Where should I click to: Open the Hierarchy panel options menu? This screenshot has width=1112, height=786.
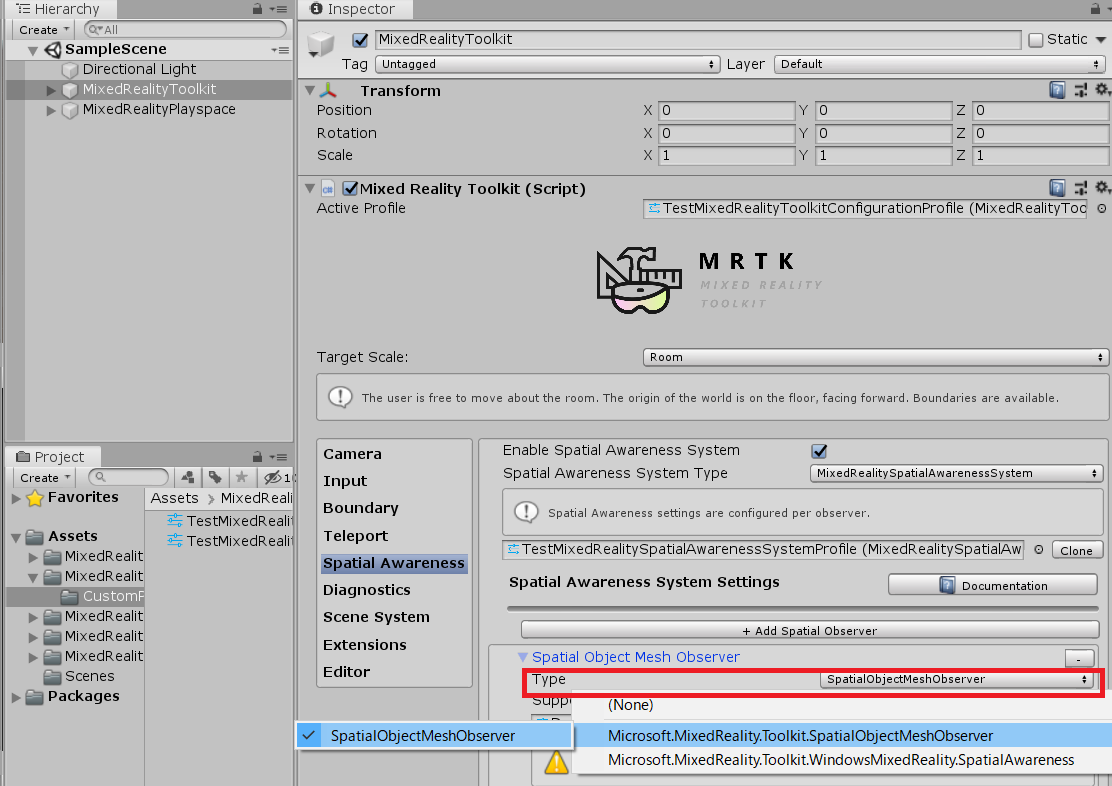(280, 9)
